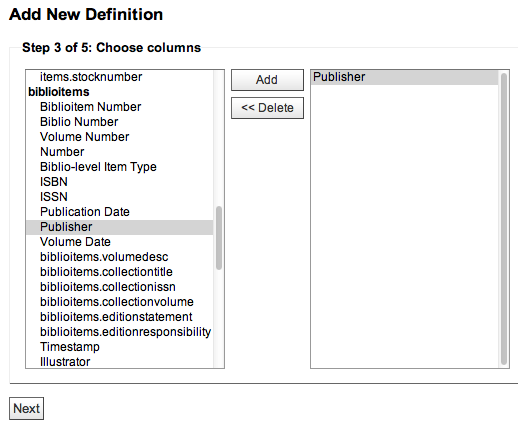Click the << Delete button
518x425 pixels.
click(267, 108)
